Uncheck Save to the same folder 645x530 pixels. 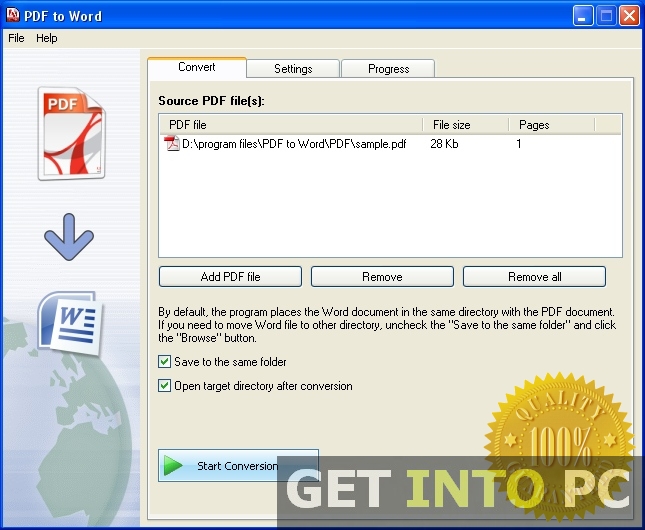tap(165, 362)
